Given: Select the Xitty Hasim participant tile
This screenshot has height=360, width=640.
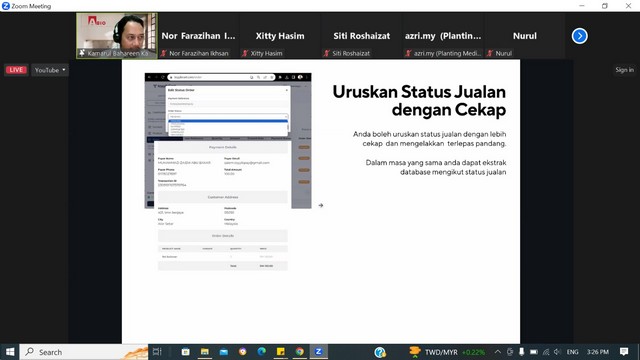Looking at the screenshot, I should coord(280,36).
